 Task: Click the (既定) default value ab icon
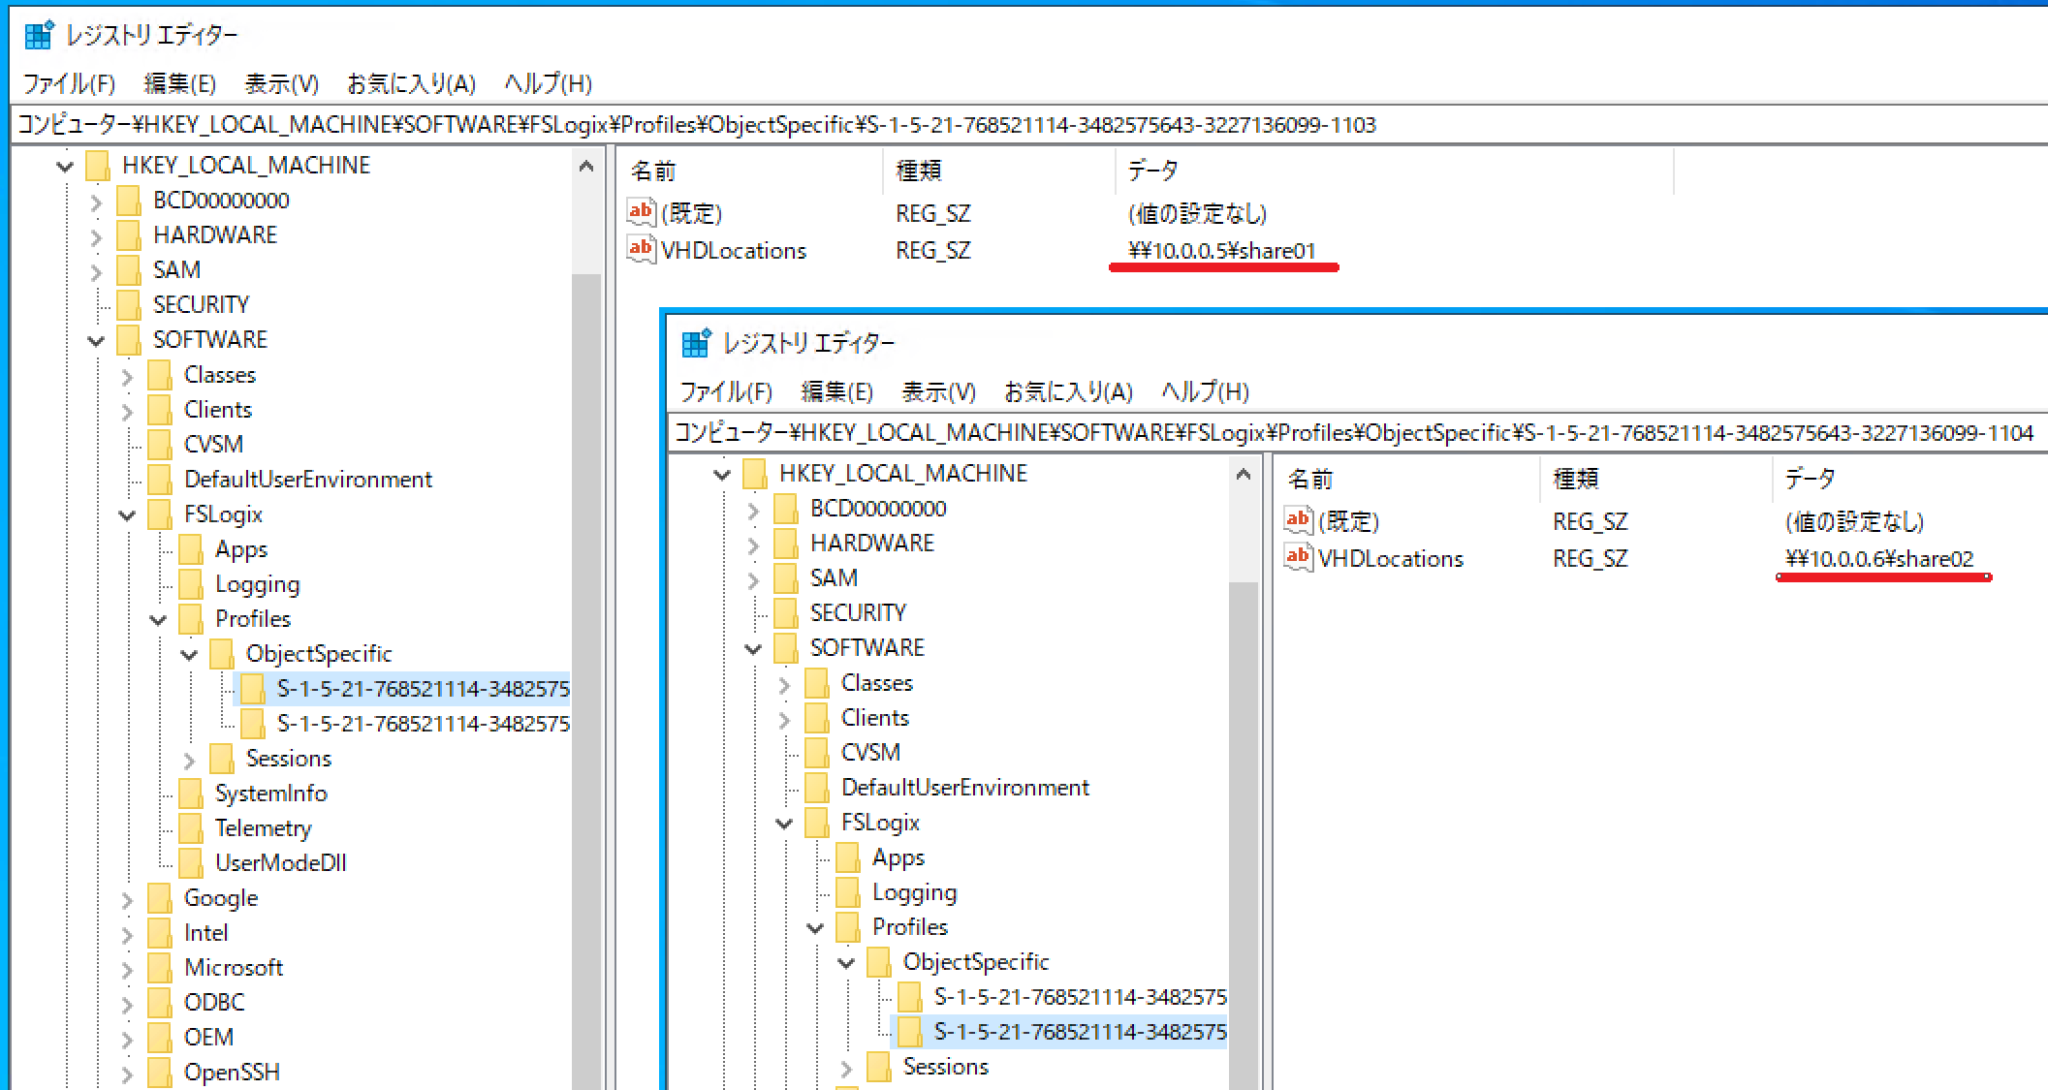1297,520
